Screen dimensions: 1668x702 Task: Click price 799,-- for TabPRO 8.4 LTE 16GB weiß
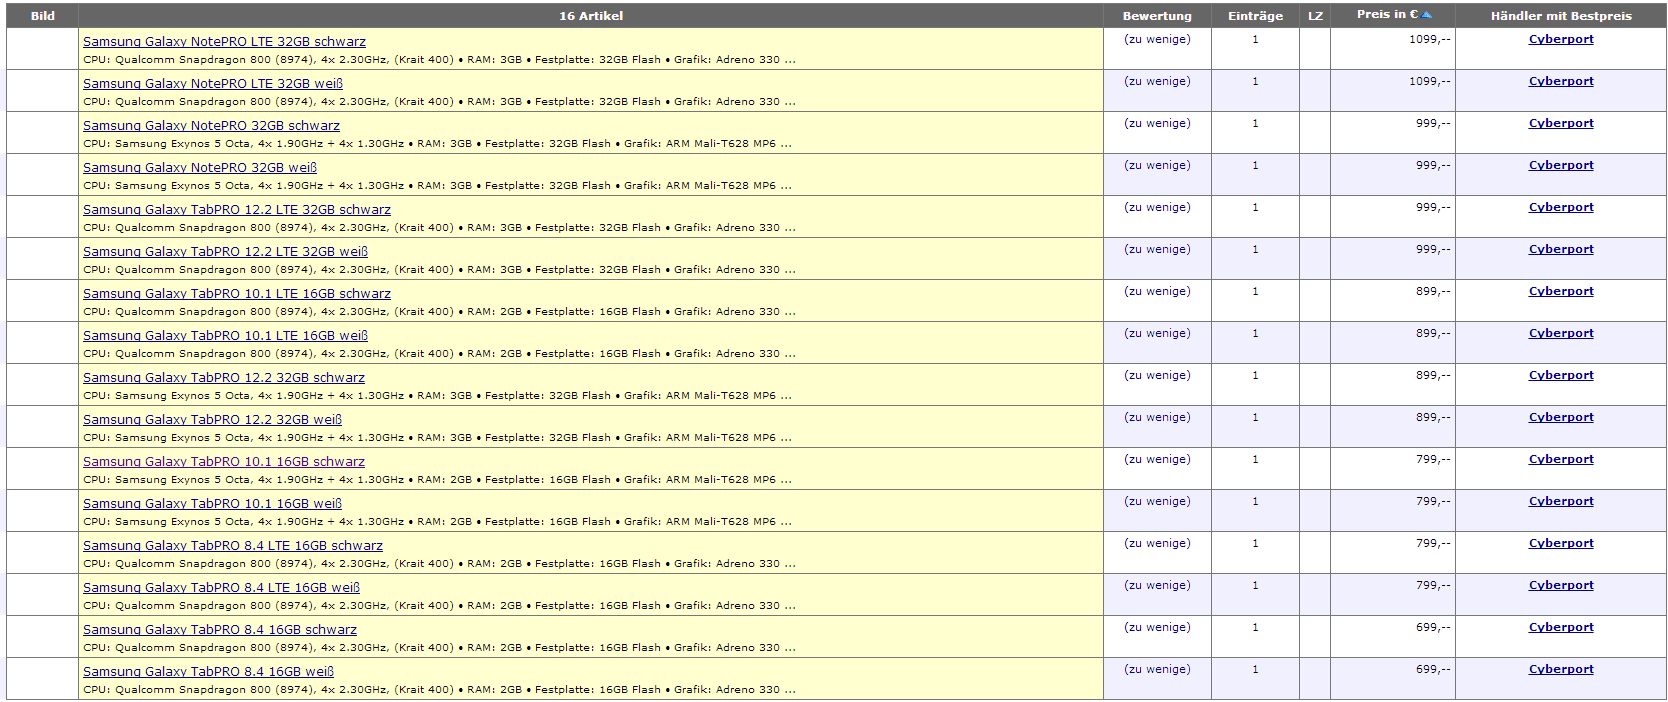[1433, 586]
